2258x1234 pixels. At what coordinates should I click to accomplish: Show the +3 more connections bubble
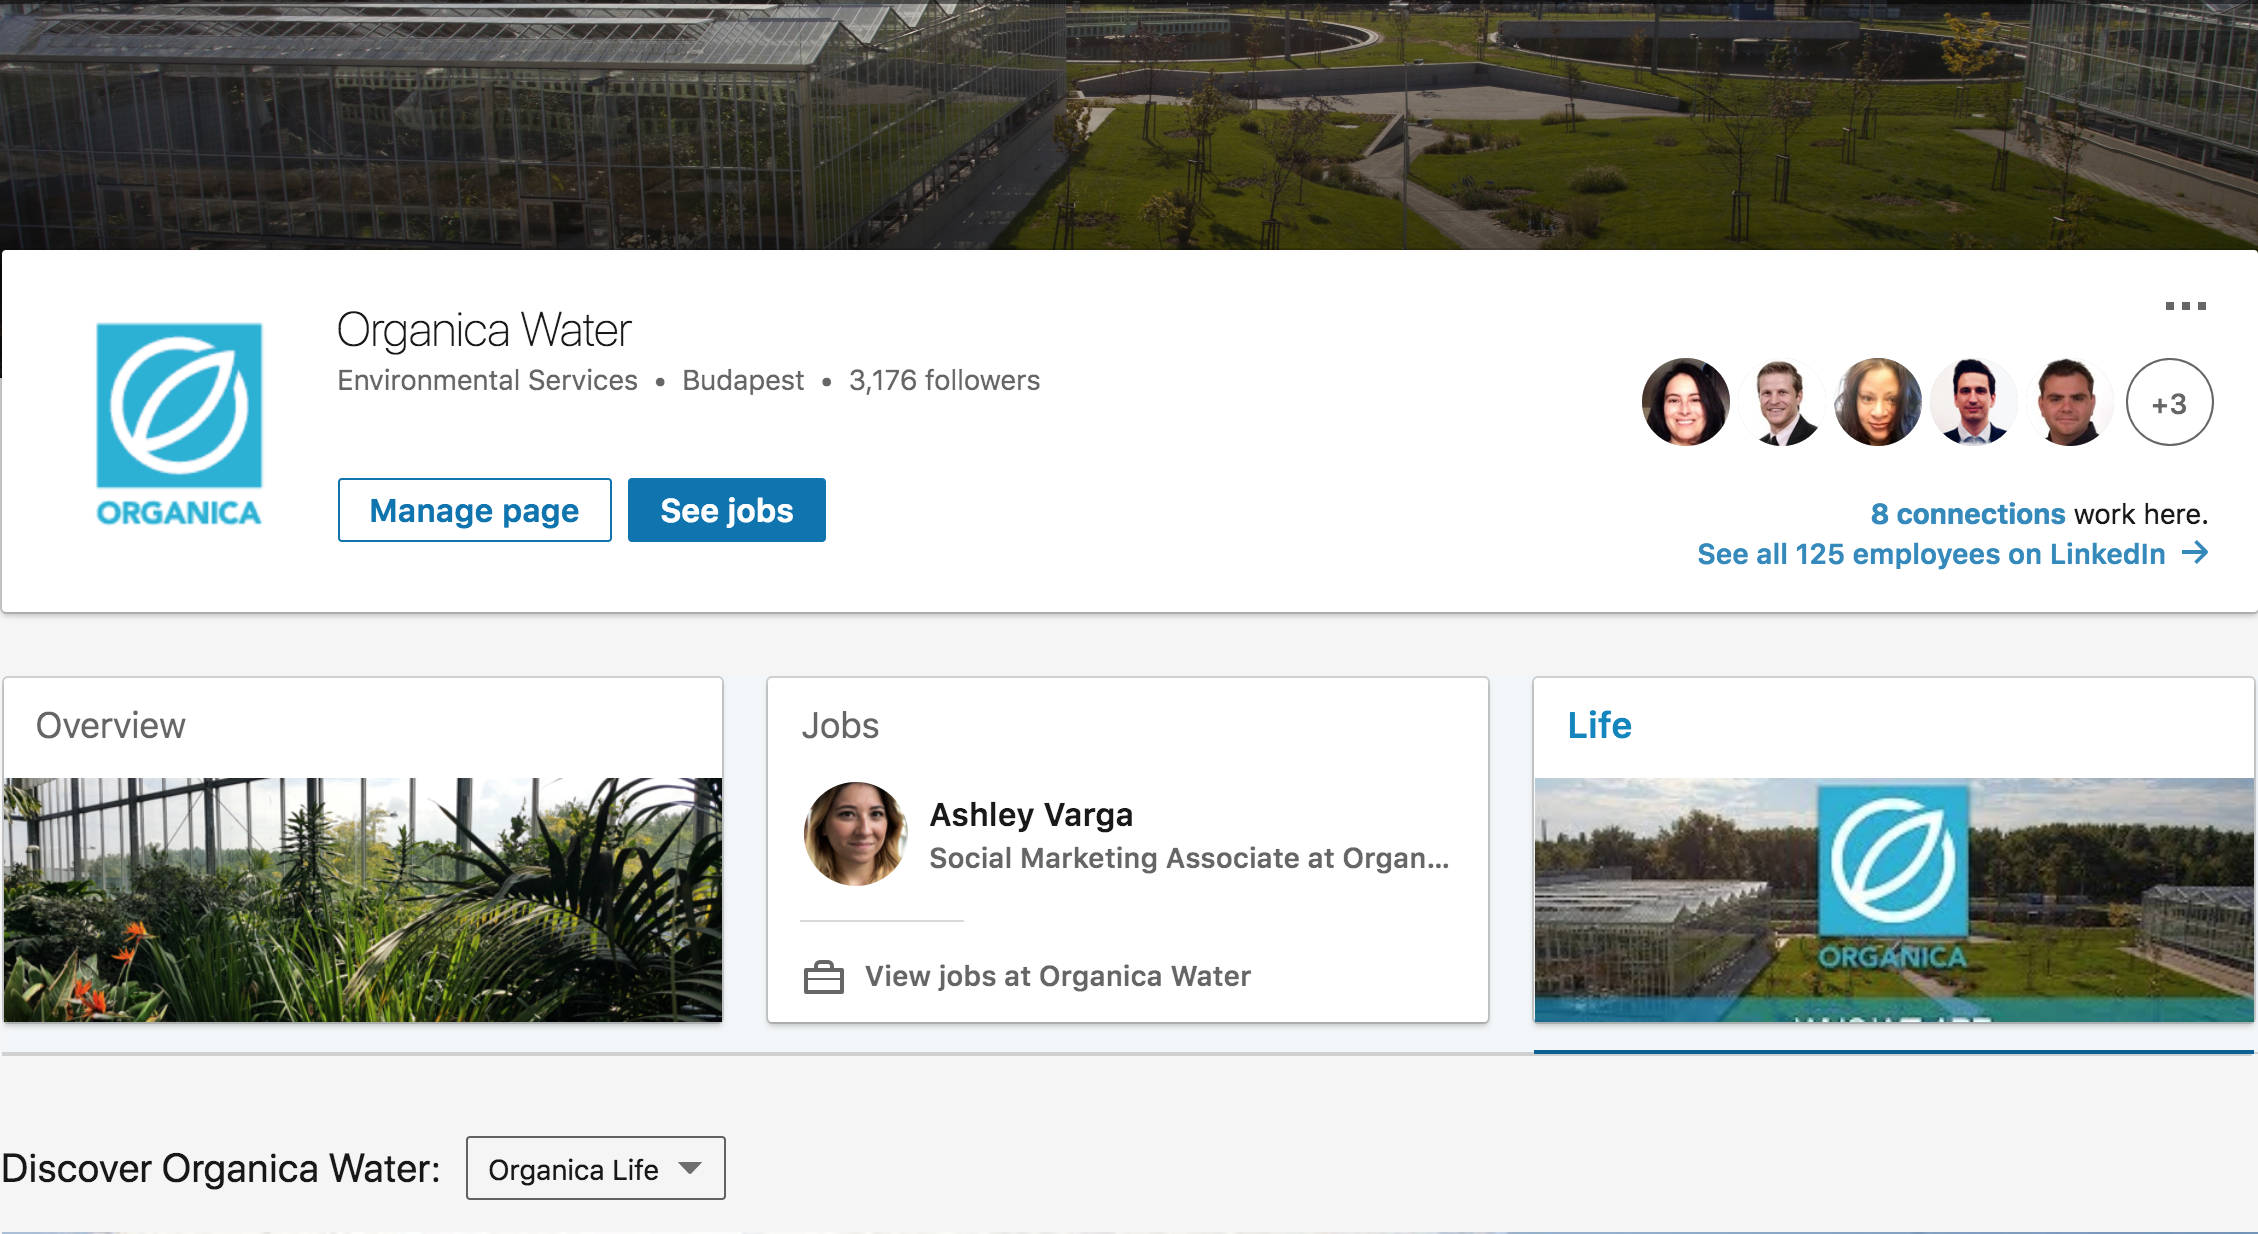click(x=2169, y=402)
